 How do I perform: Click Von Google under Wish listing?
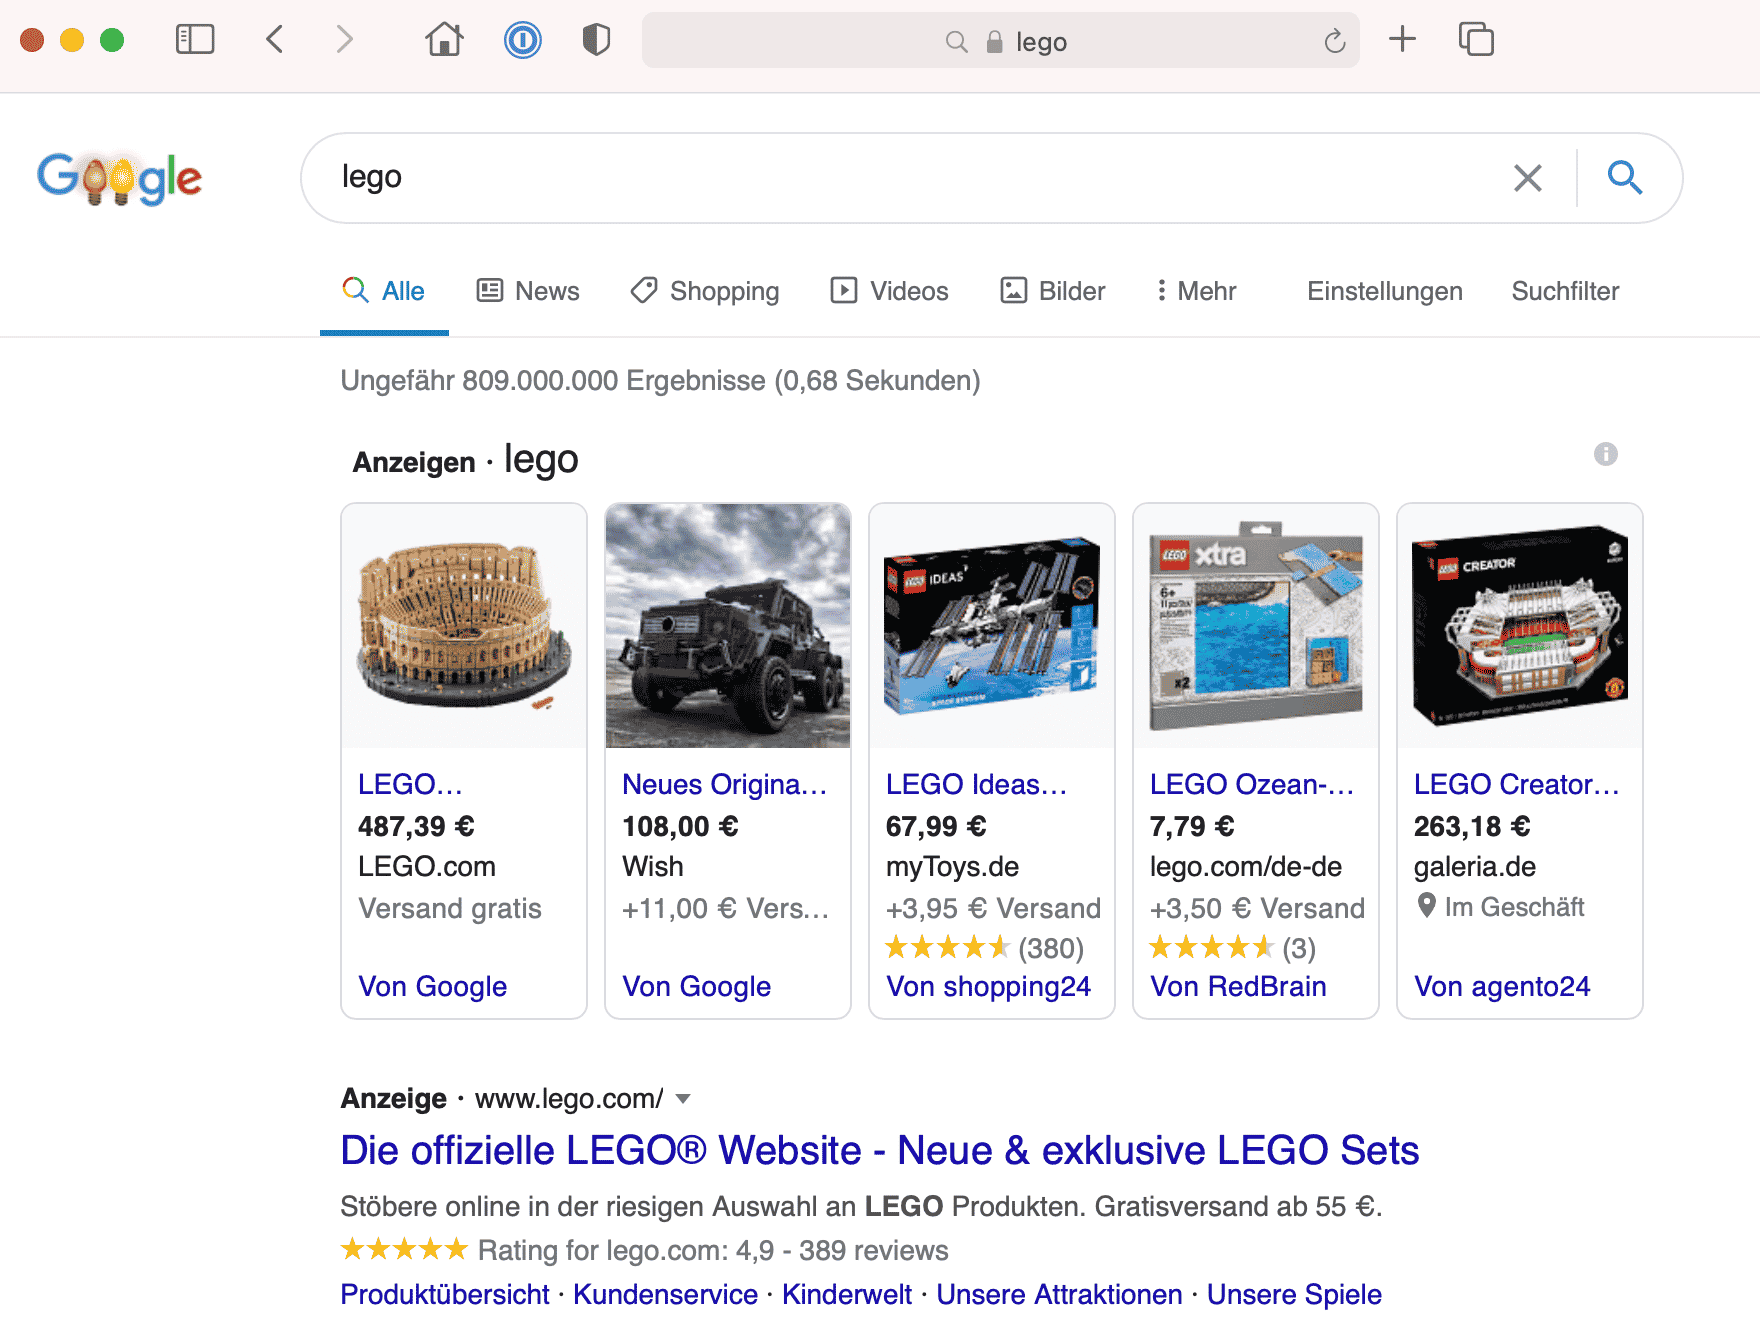(x=697, y=986)
